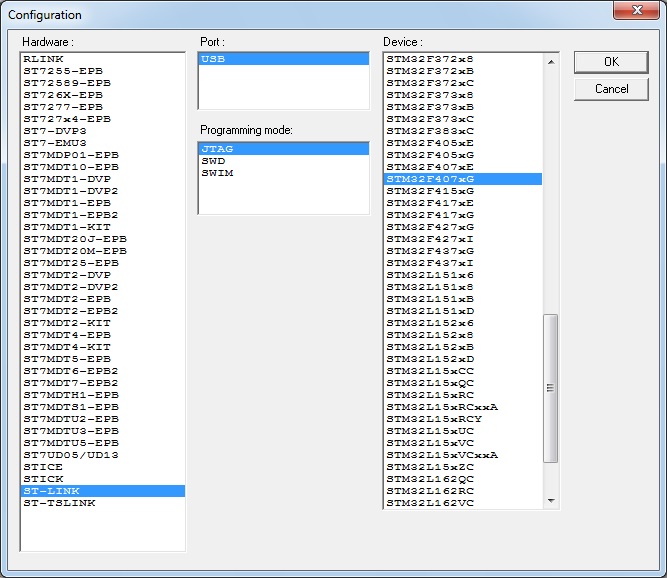Choose SWIM programming mode
The width and height of the screenshot is (667, 578).
pyautogui.click(x=284, y=173)
